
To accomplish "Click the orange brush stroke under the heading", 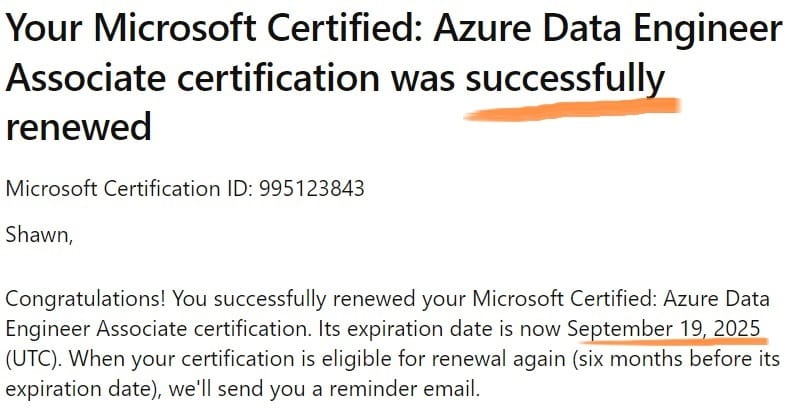I will tap(572, 110).
